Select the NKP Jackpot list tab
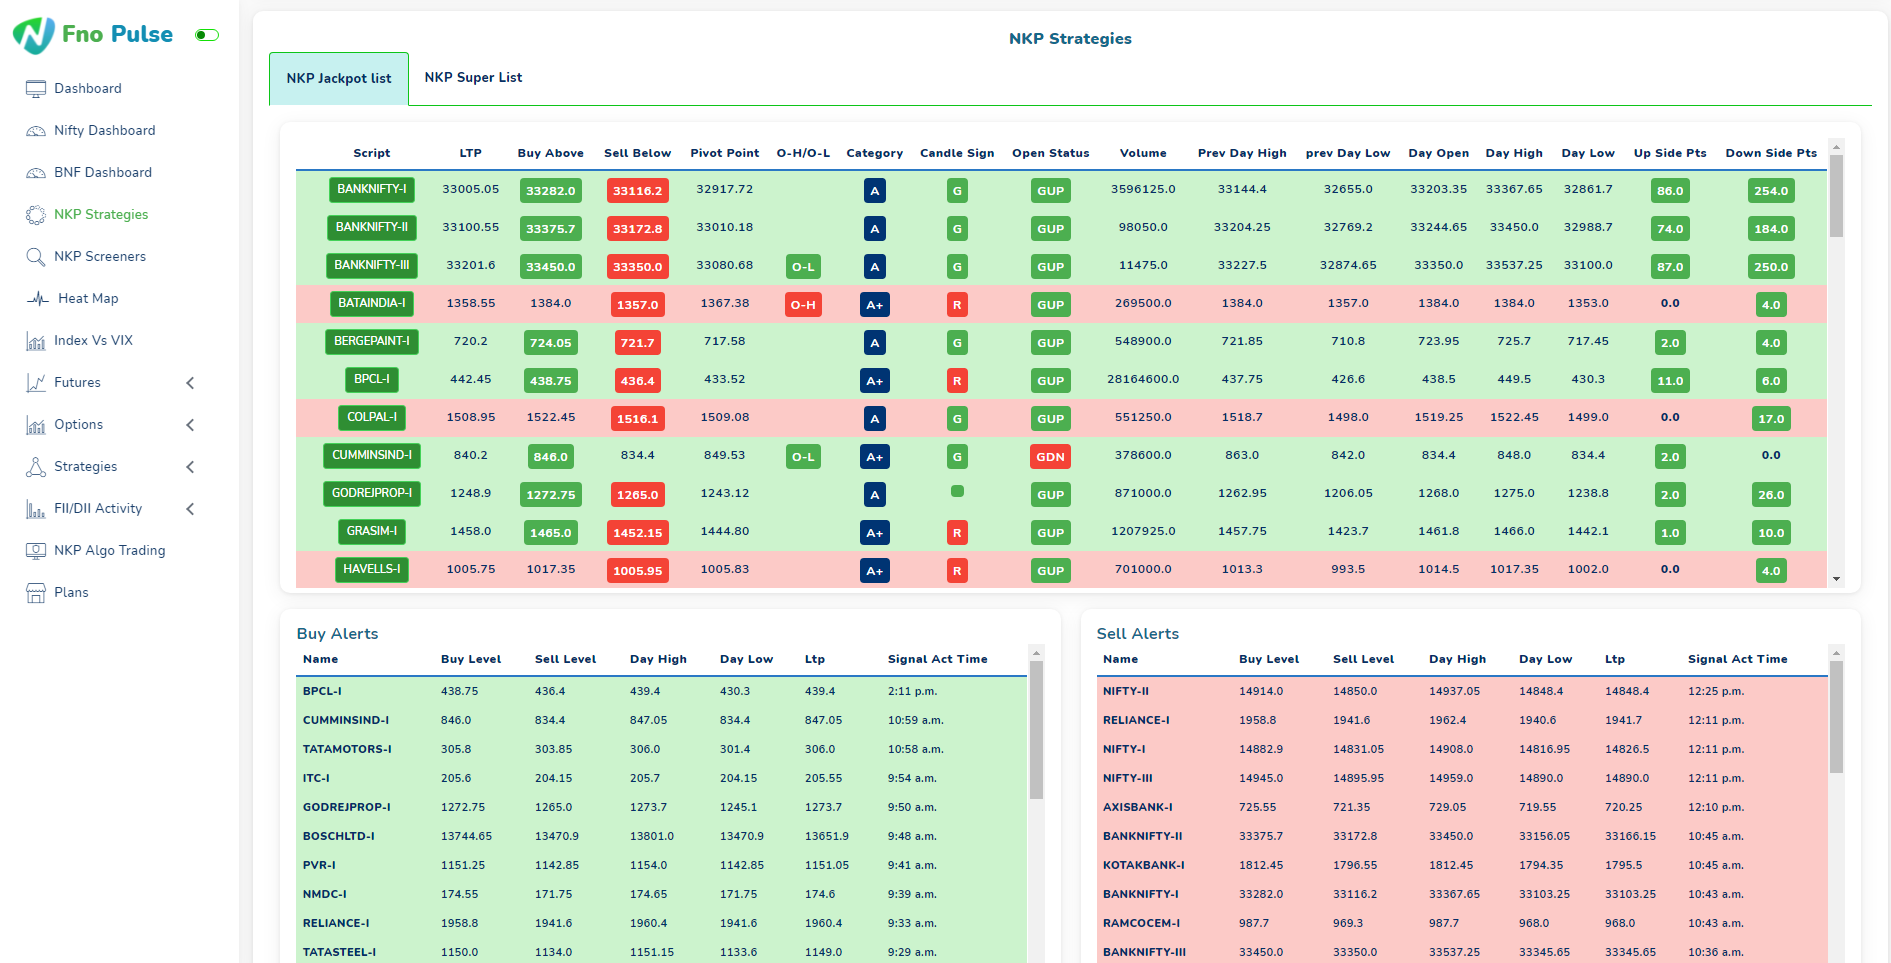1891x963 pixels. pos(339,79)
